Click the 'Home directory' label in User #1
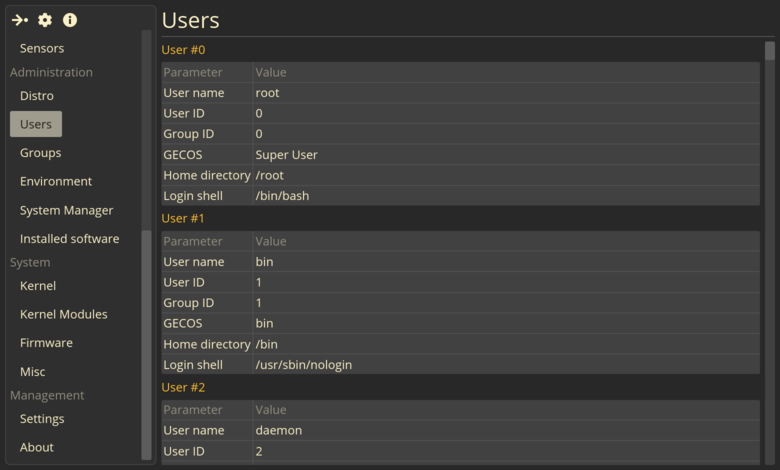The width and height of the screenshot is (780, 470). tap(207, 344)
